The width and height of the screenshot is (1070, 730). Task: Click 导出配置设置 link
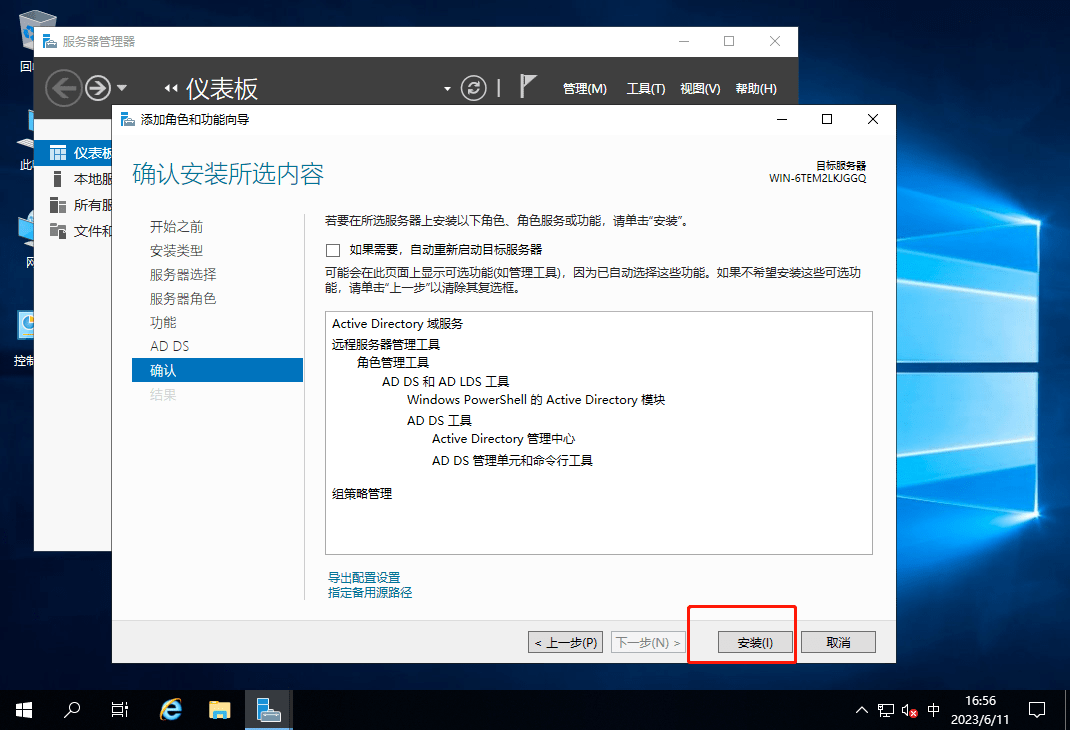click(364, 577)
